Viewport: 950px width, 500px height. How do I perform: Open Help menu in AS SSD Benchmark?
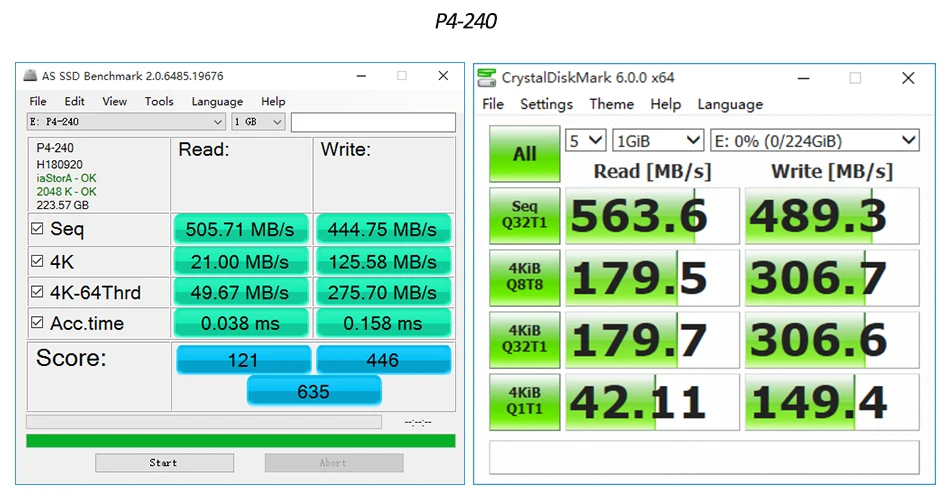pos(273,101)
